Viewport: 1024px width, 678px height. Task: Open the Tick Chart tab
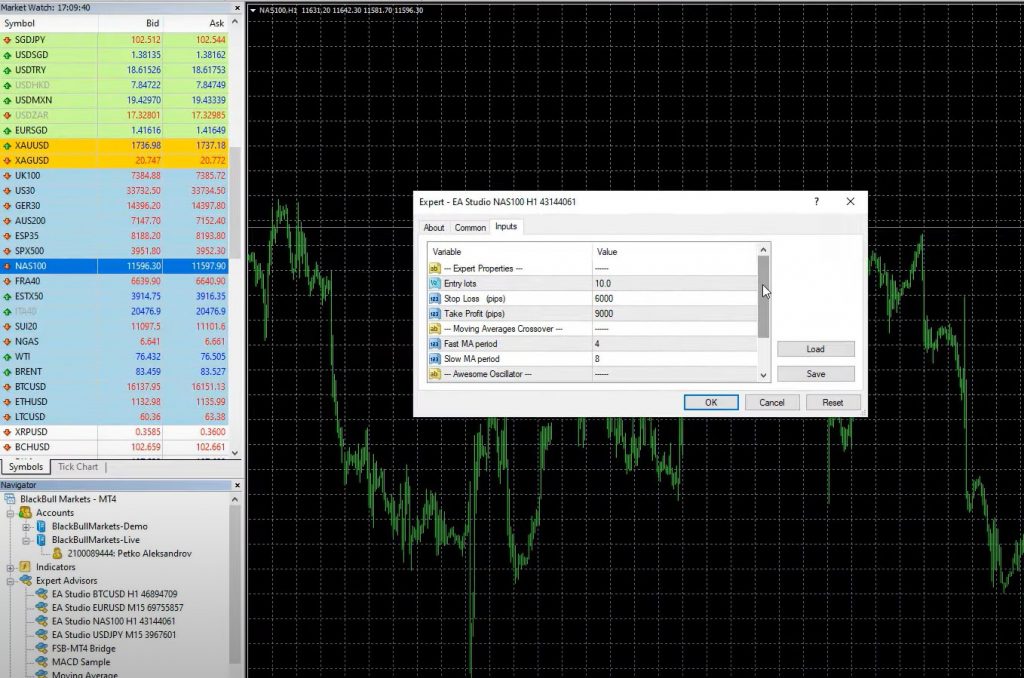78,467
